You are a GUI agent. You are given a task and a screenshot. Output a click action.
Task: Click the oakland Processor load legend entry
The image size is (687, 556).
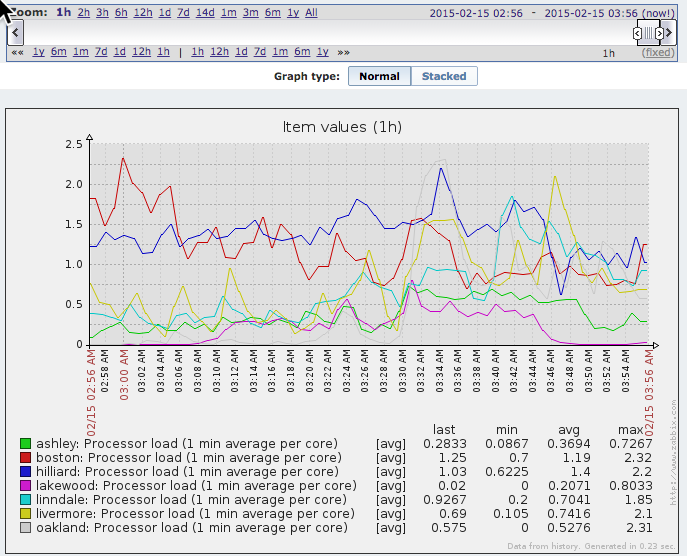[191, 527]
